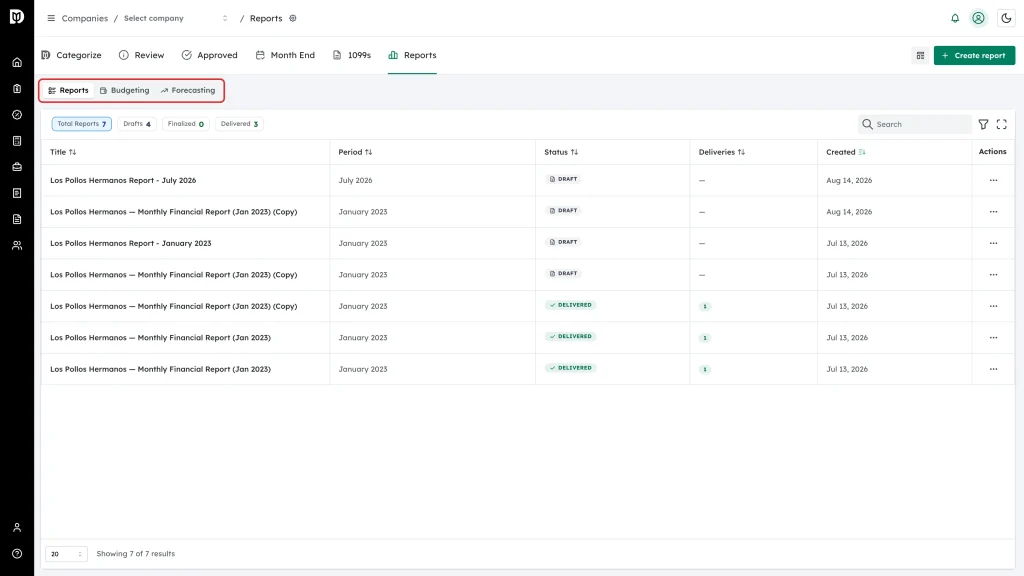Viewport: 1024px width, 576px height.
Task: Open the user account avatar
Action: pos(978,18)
